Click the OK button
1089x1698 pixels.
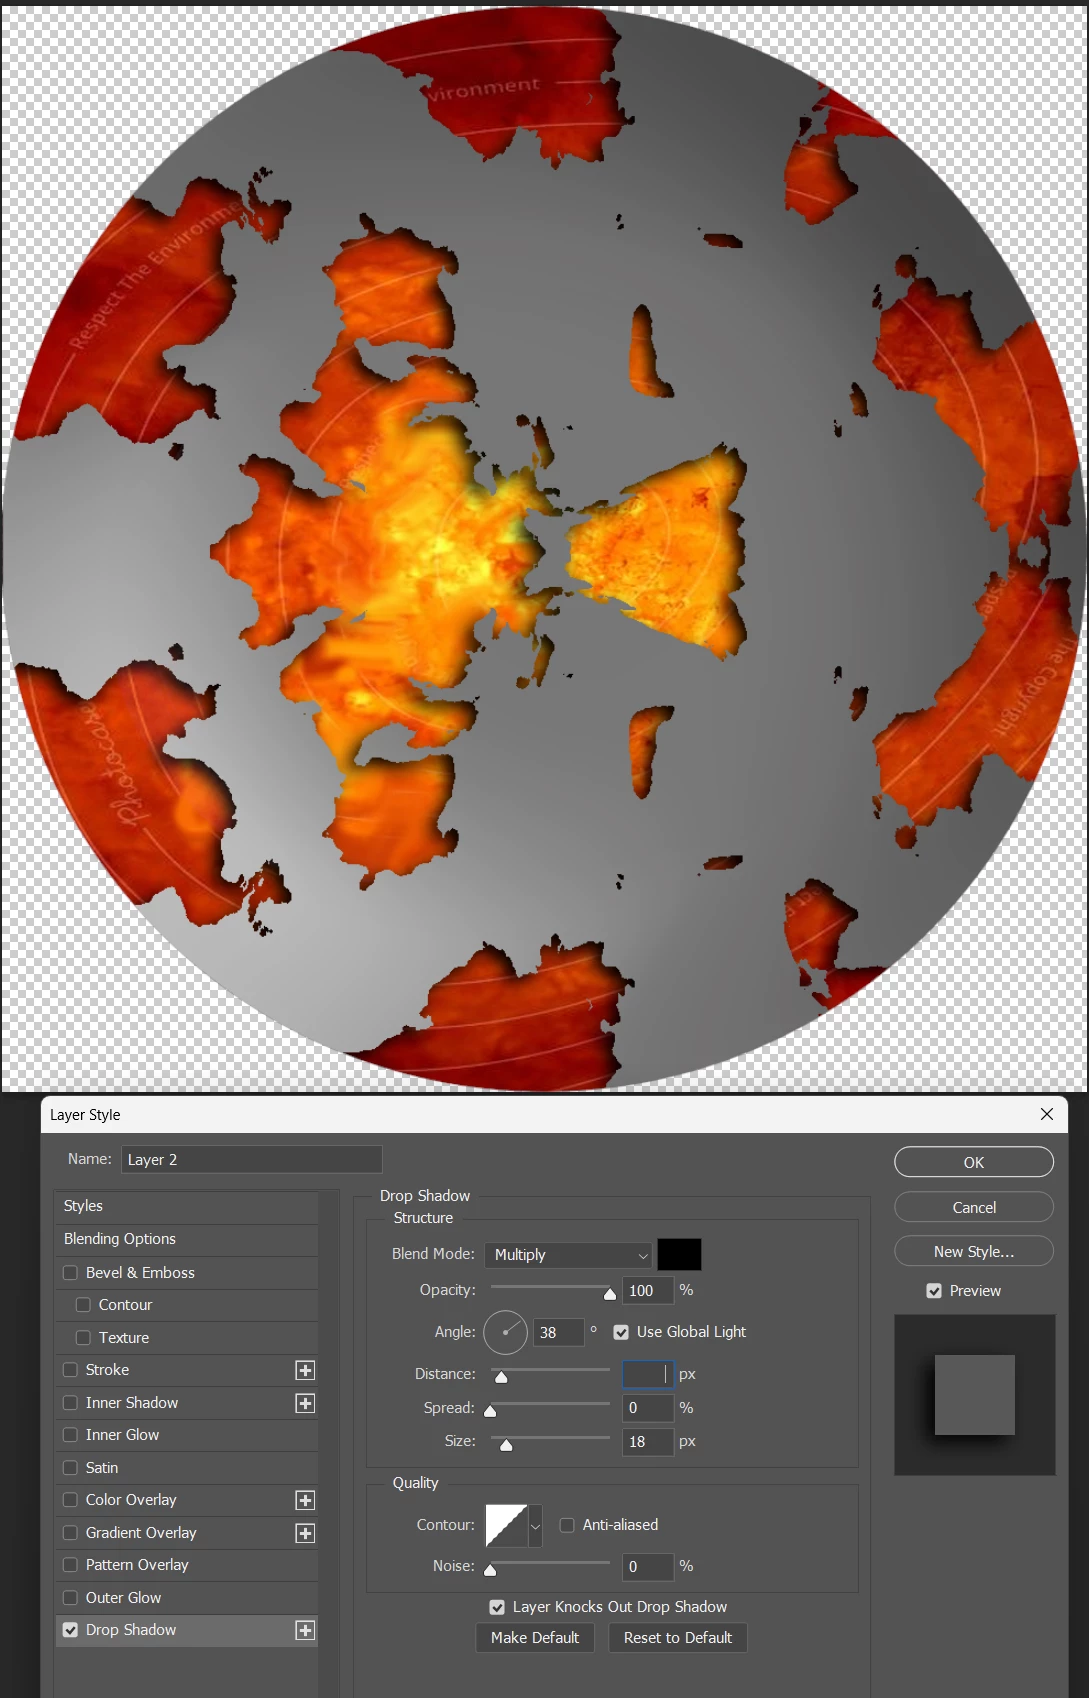point(974,1162)
